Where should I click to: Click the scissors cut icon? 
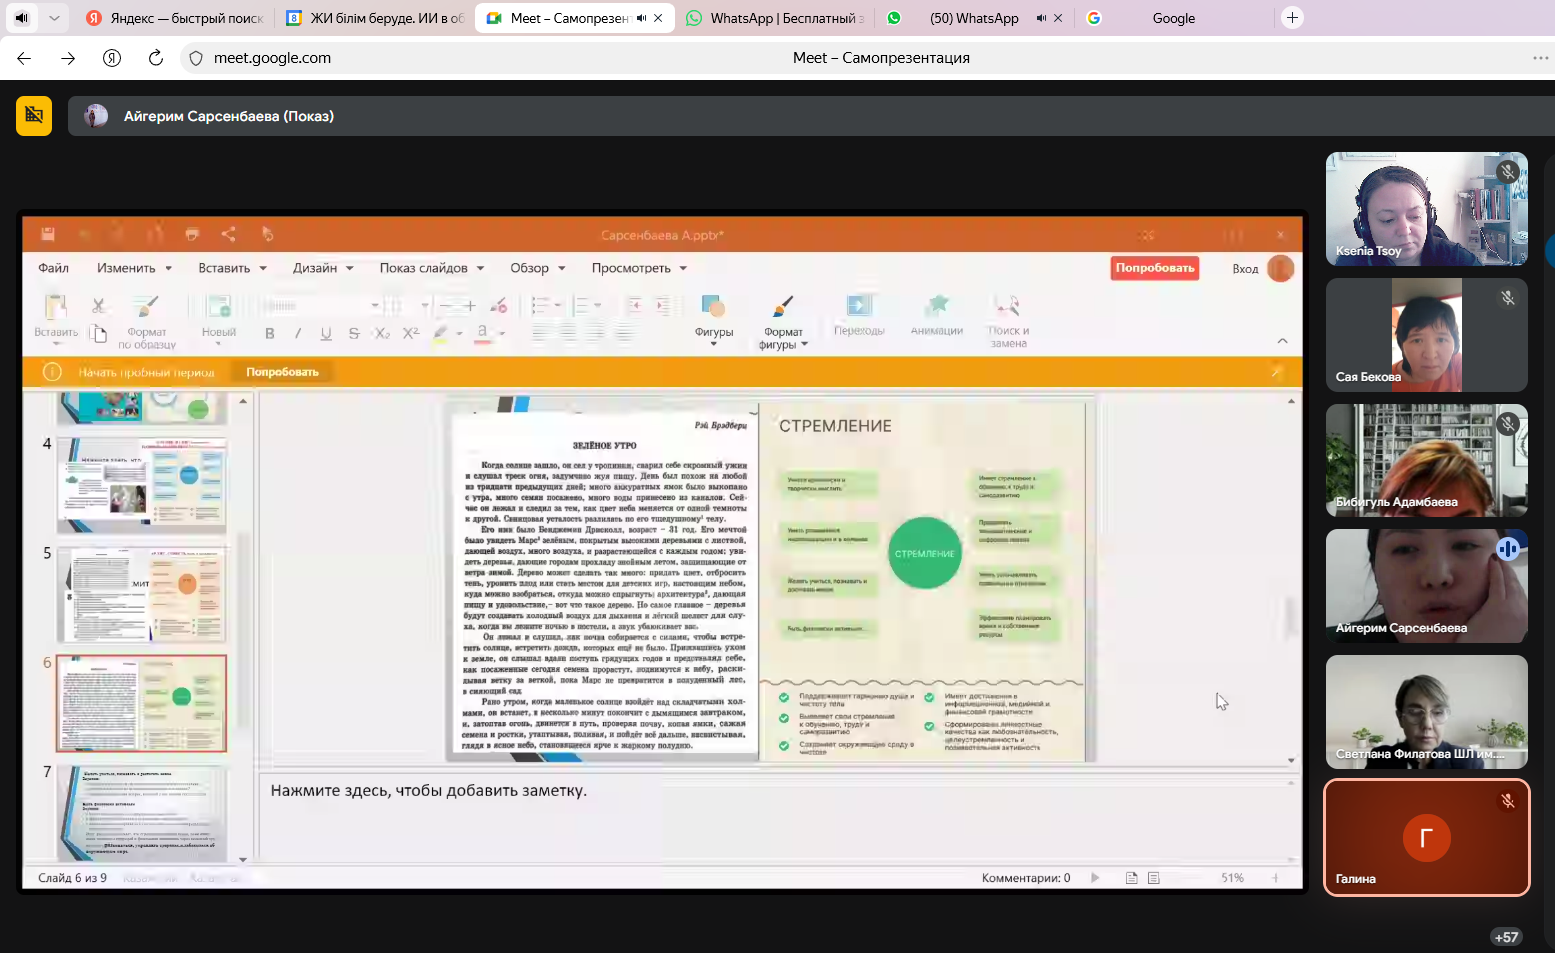point(98,306)
